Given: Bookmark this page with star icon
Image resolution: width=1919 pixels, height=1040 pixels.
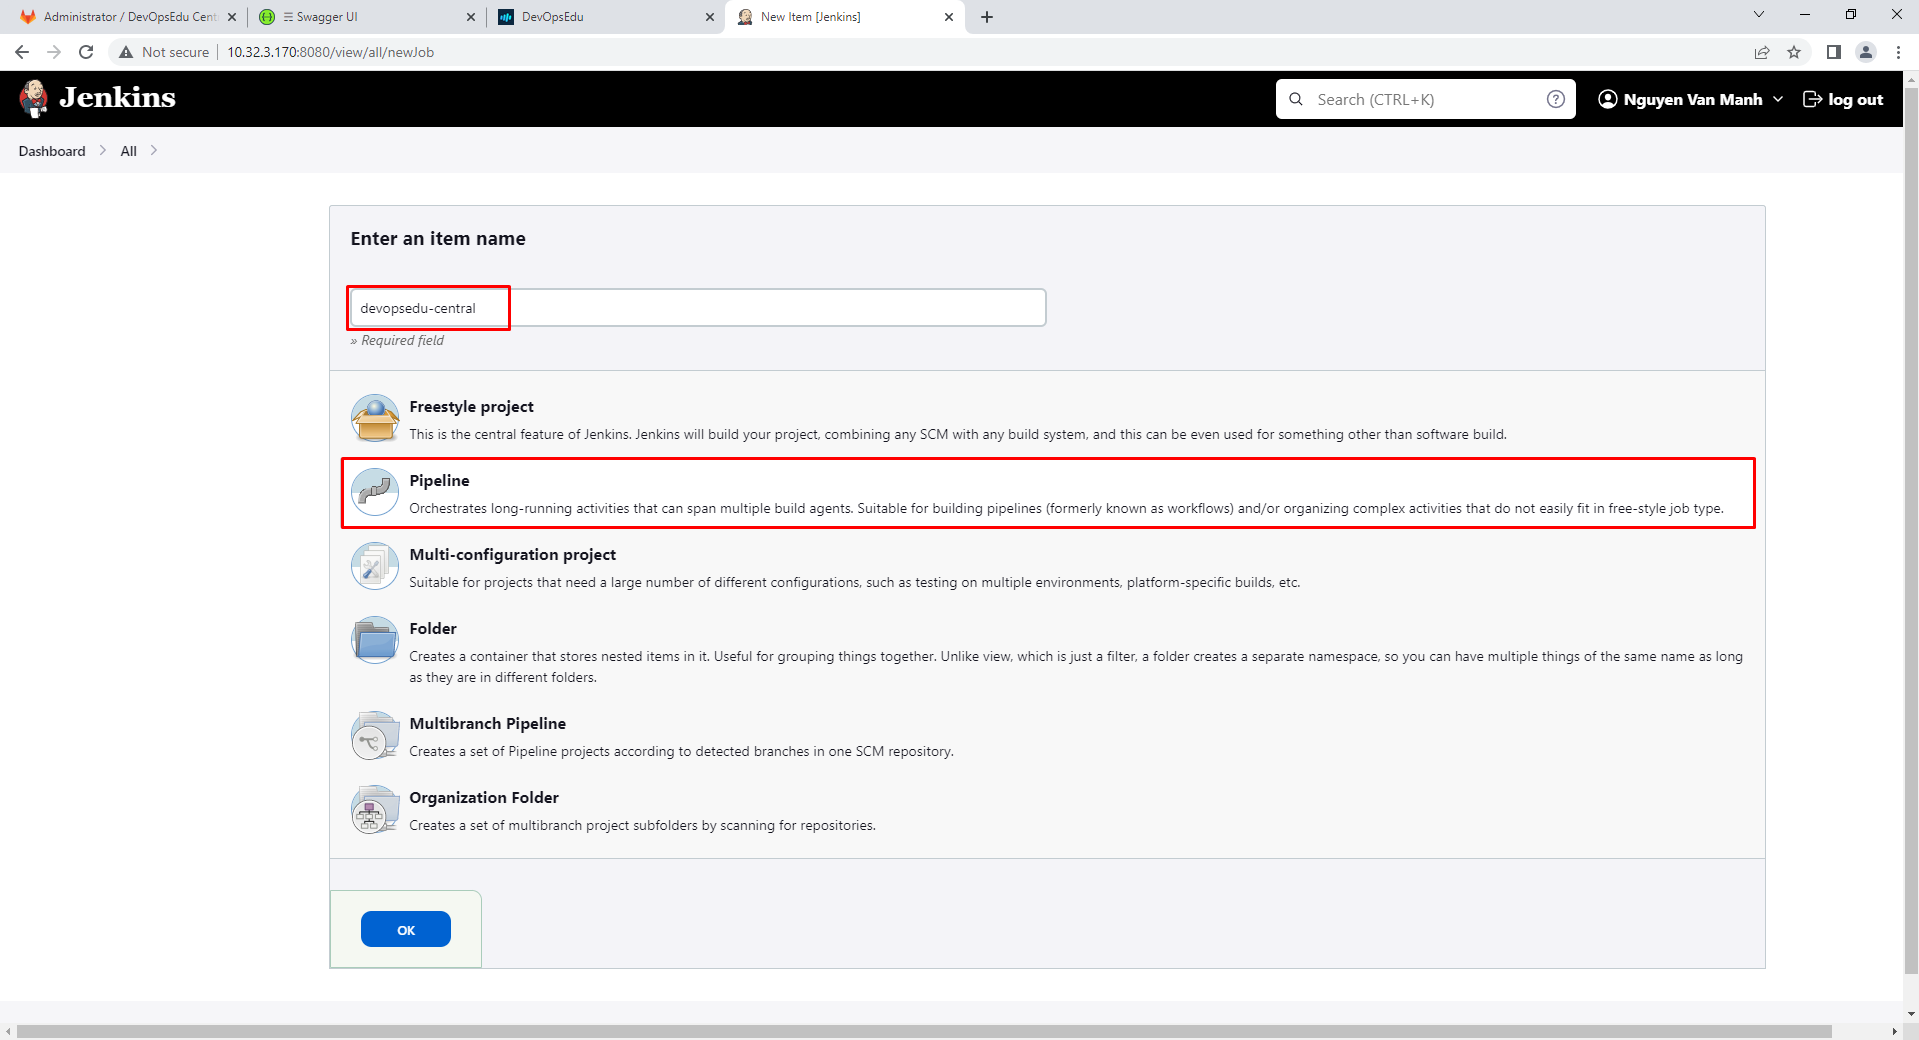Looking at the screenshot, I should click(x=1794, y=52).
